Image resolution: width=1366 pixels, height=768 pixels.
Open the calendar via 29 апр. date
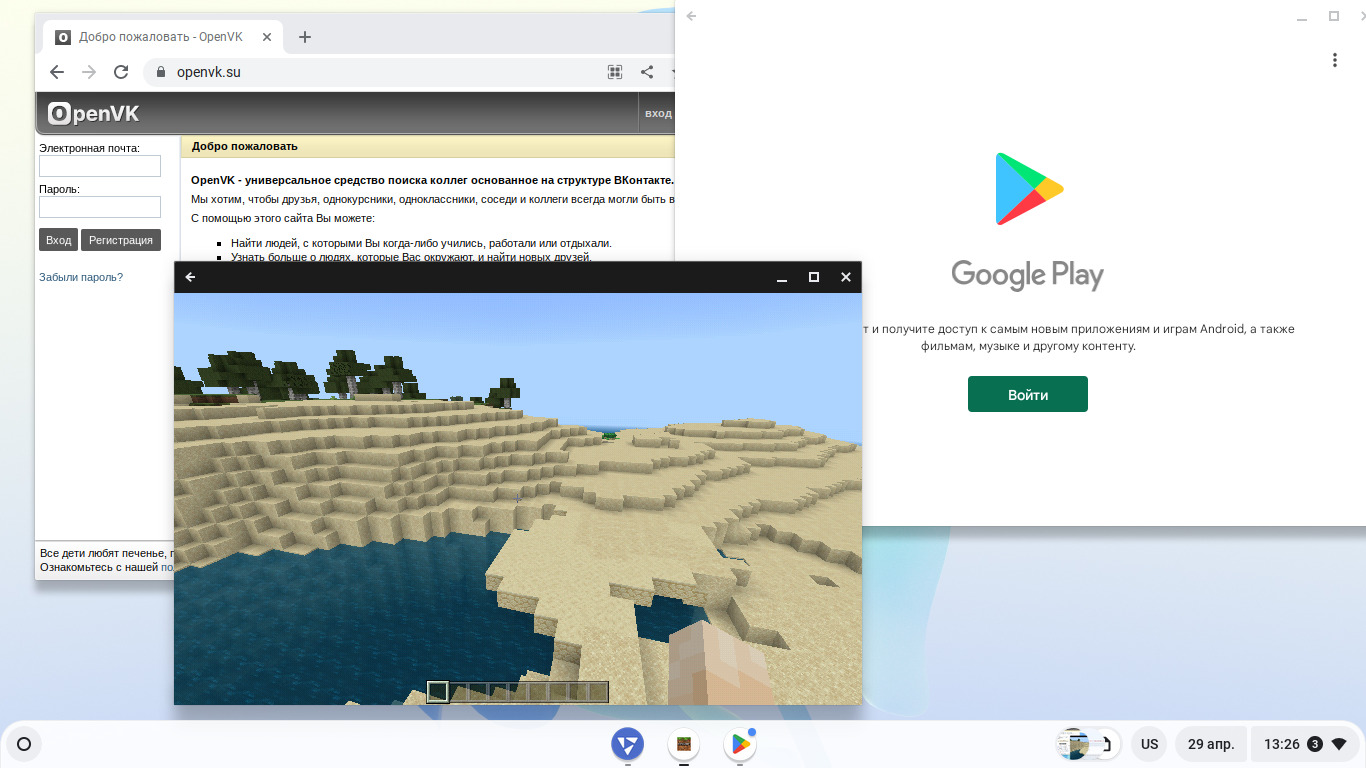tap(1210, 744)
